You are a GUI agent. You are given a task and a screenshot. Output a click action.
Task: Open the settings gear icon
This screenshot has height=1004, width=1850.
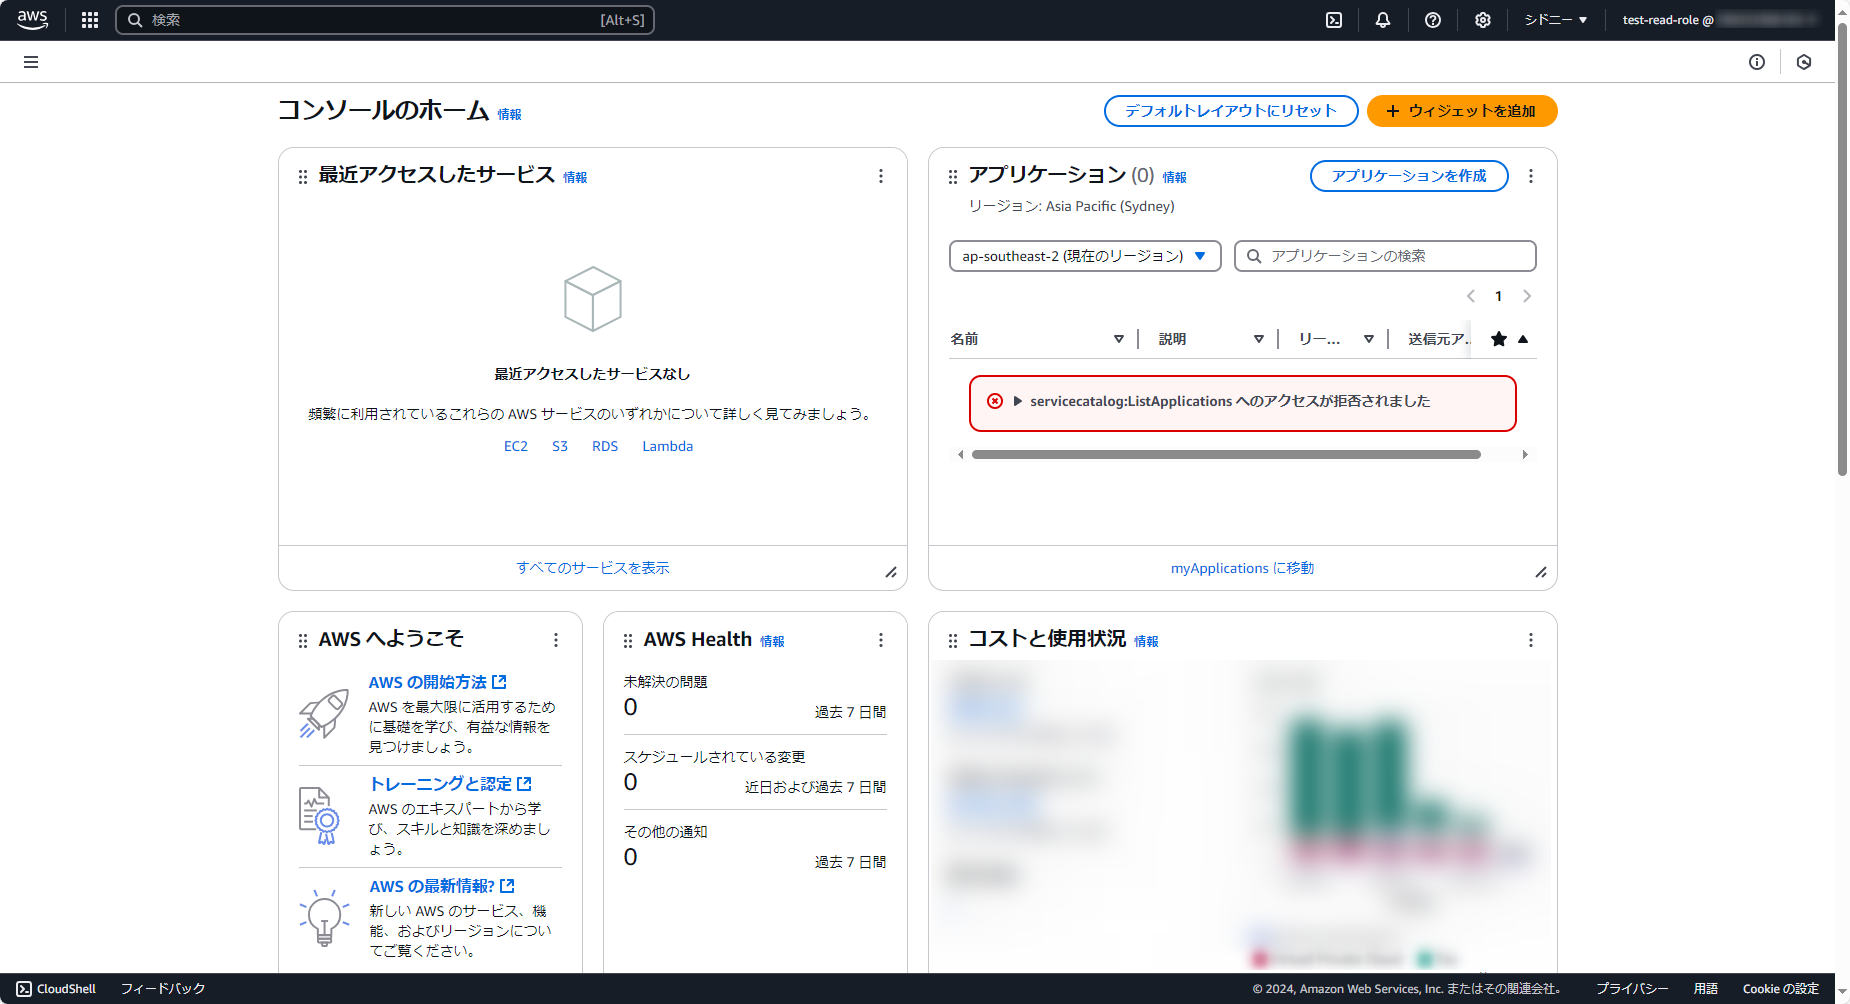[1483, 20]
